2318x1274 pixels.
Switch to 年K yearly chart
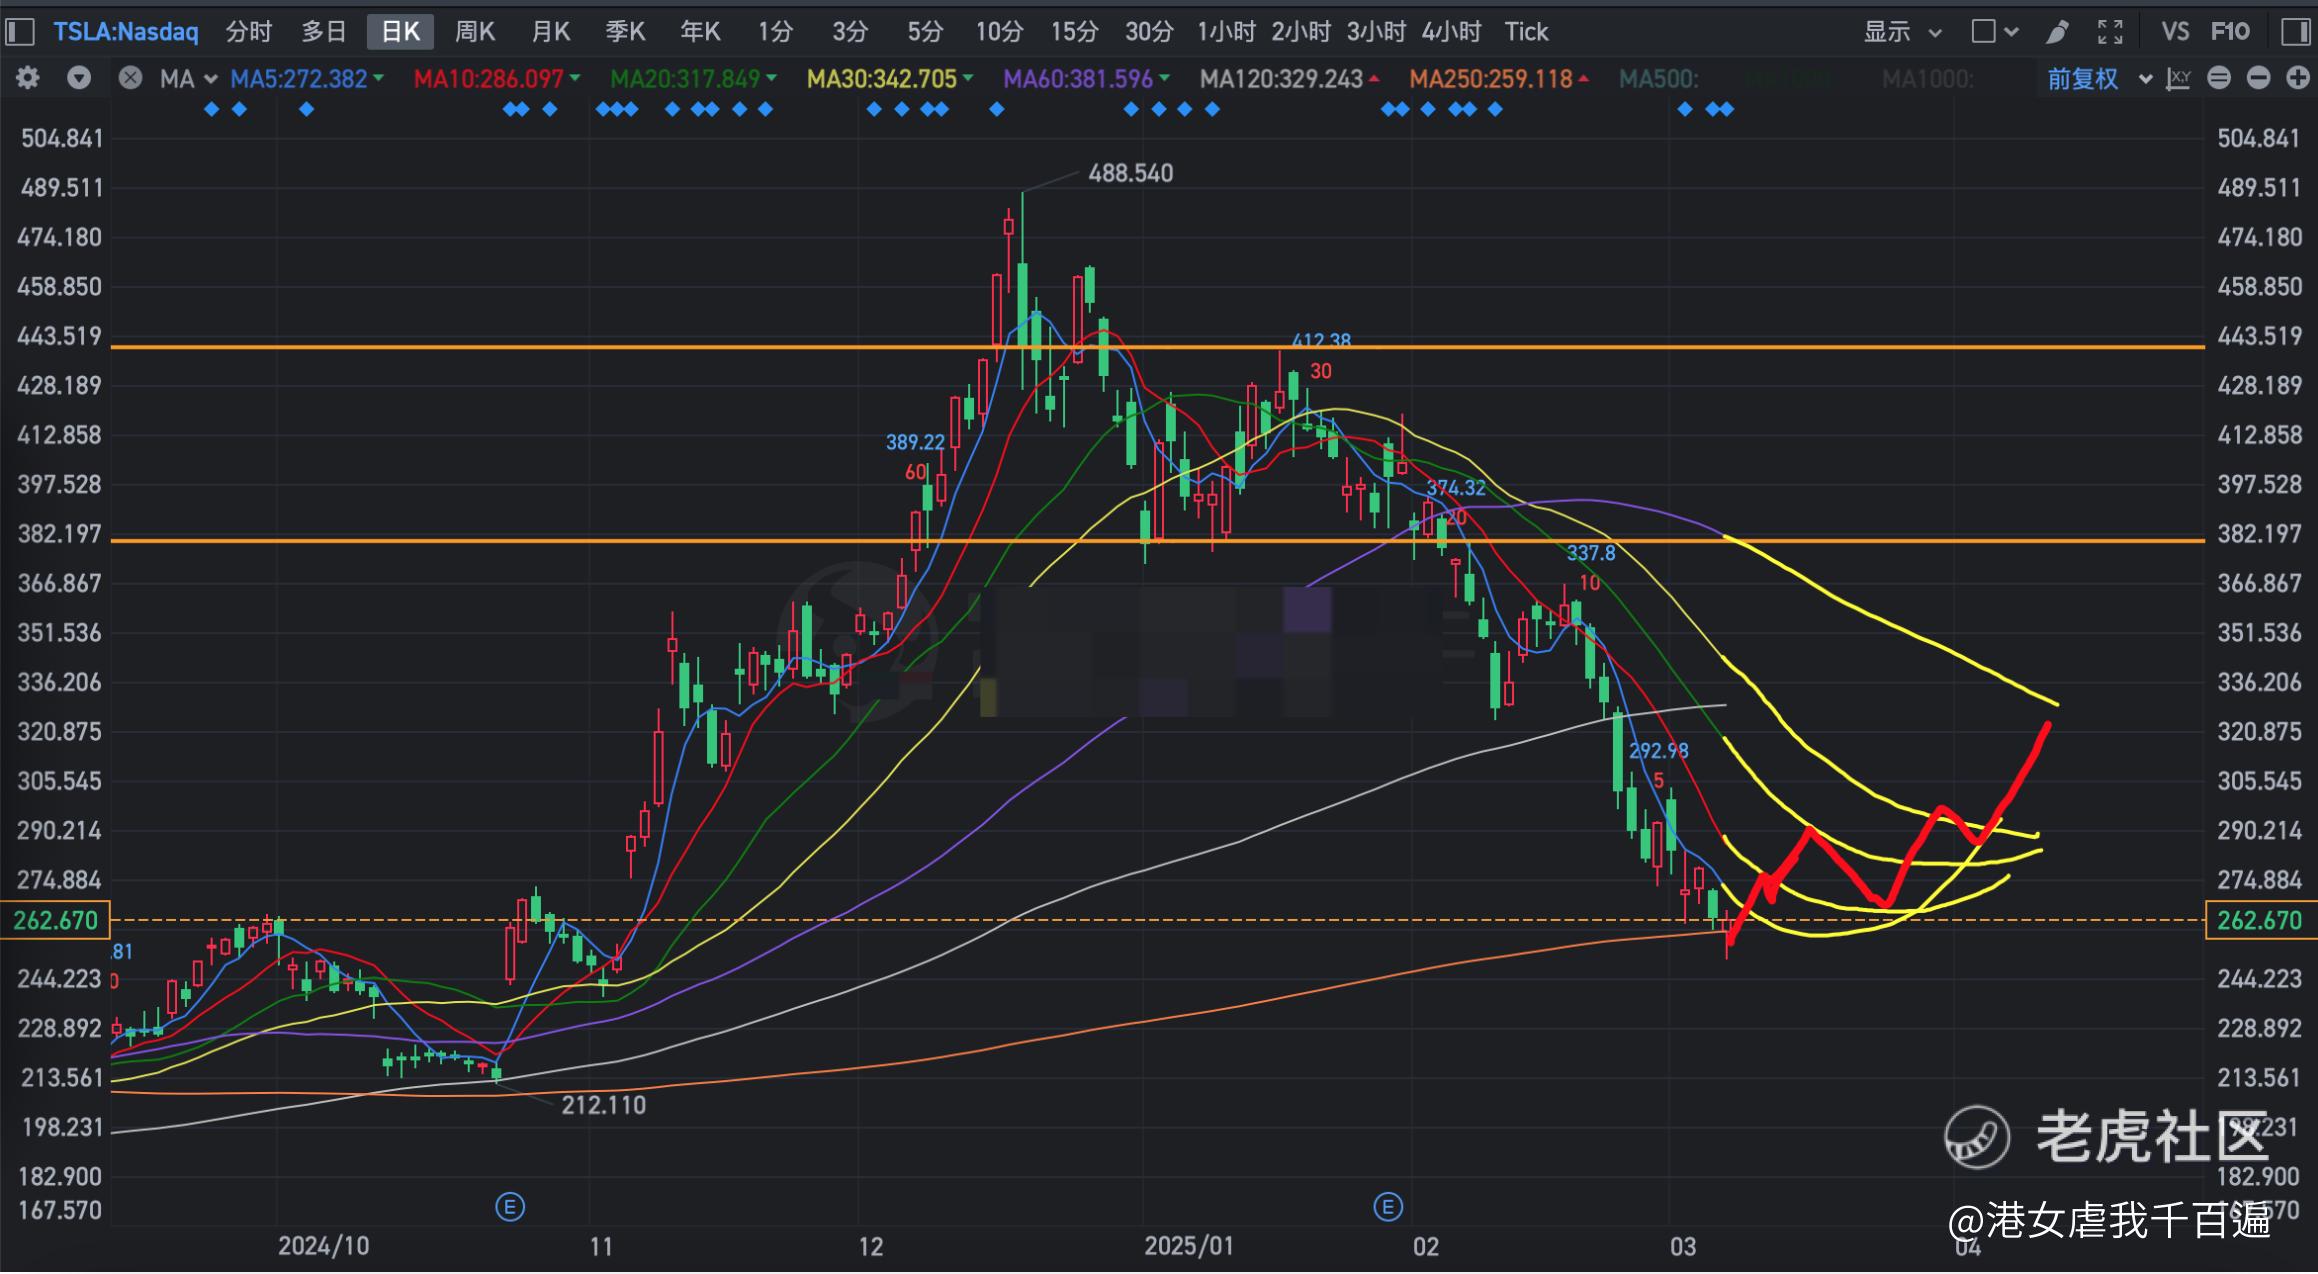(700, 32)
